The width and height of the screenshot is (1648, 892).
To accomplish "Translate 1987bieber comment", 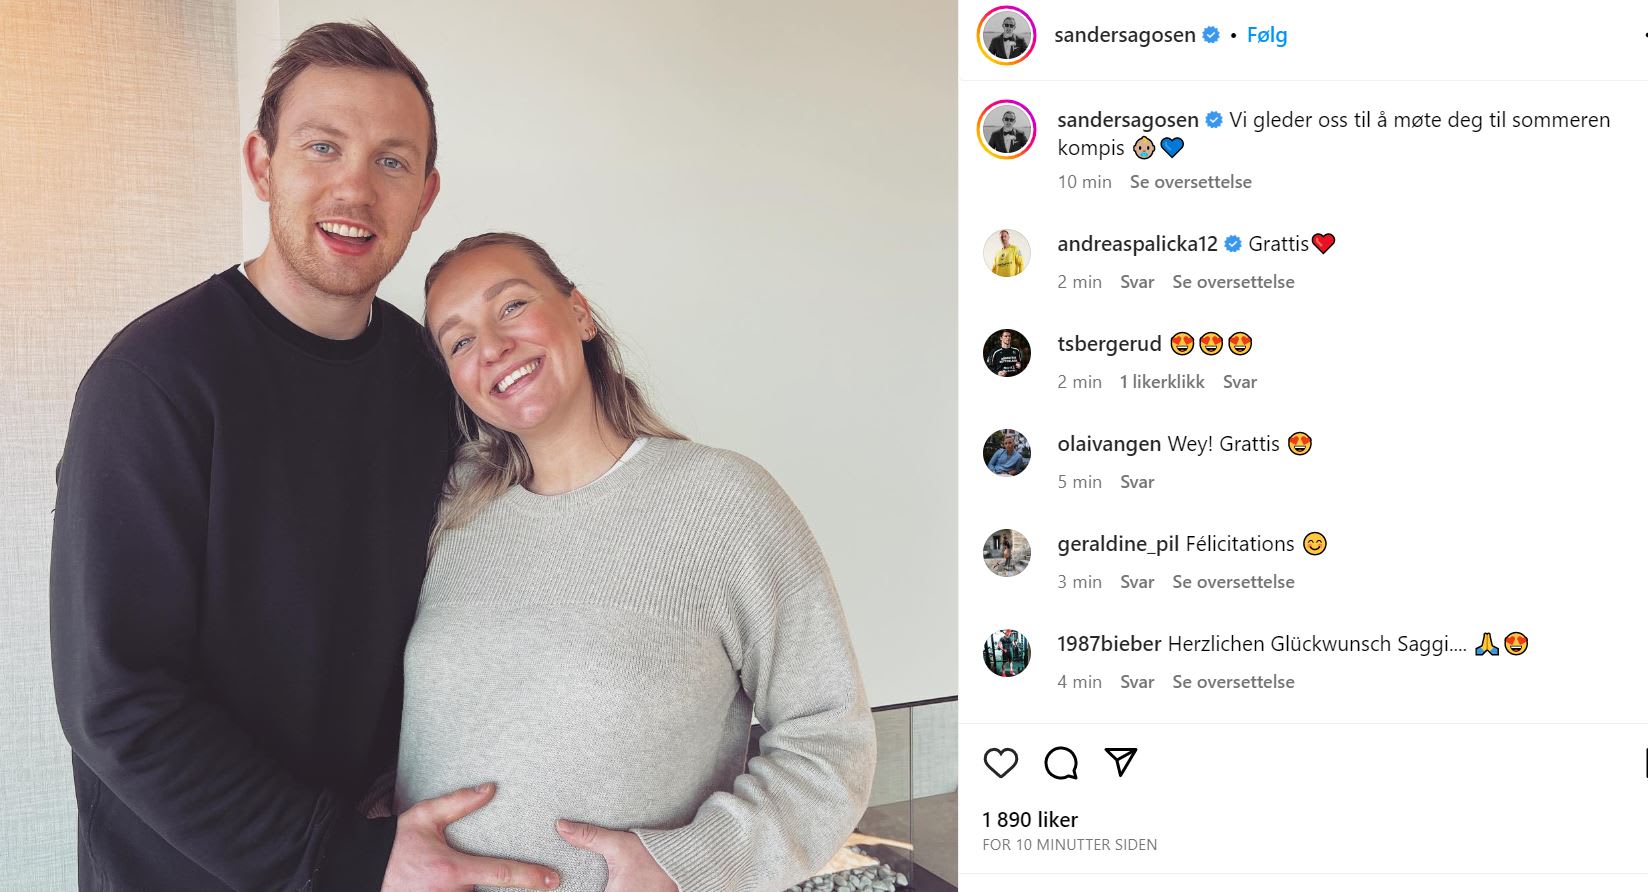I will (1233, 682).
